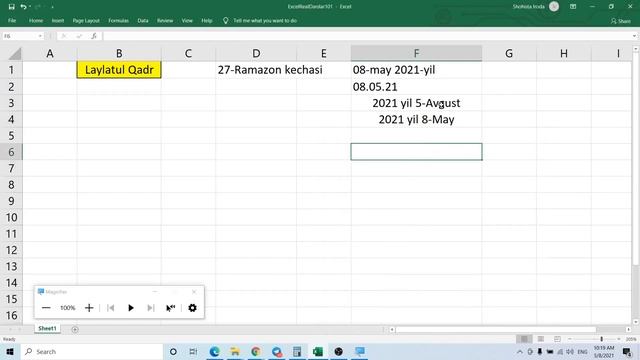Click the Name Box showing F6
This screenshot has width=640, height=360.
tap(19, 36)
